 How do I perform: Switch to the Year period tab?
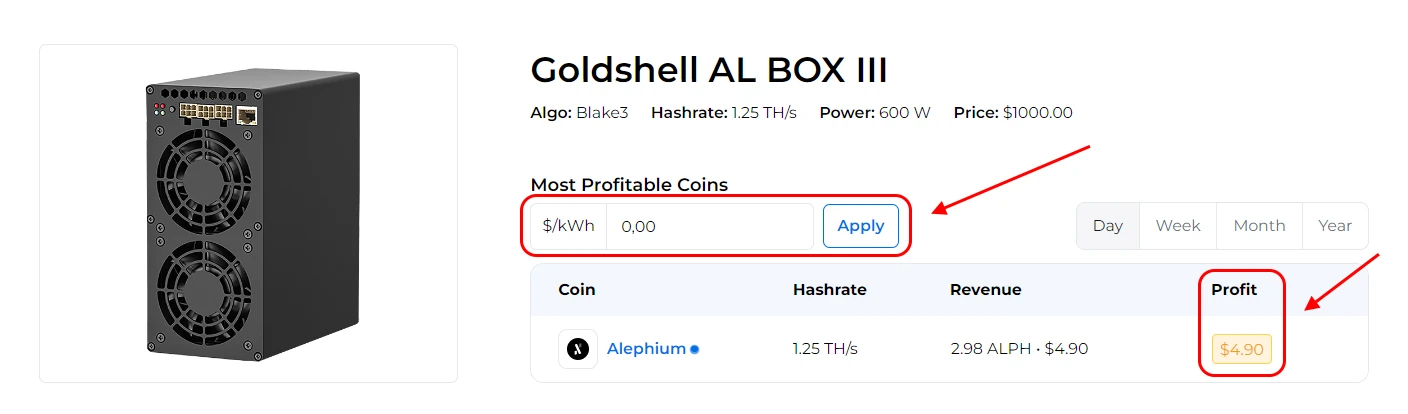[1335, 226]
